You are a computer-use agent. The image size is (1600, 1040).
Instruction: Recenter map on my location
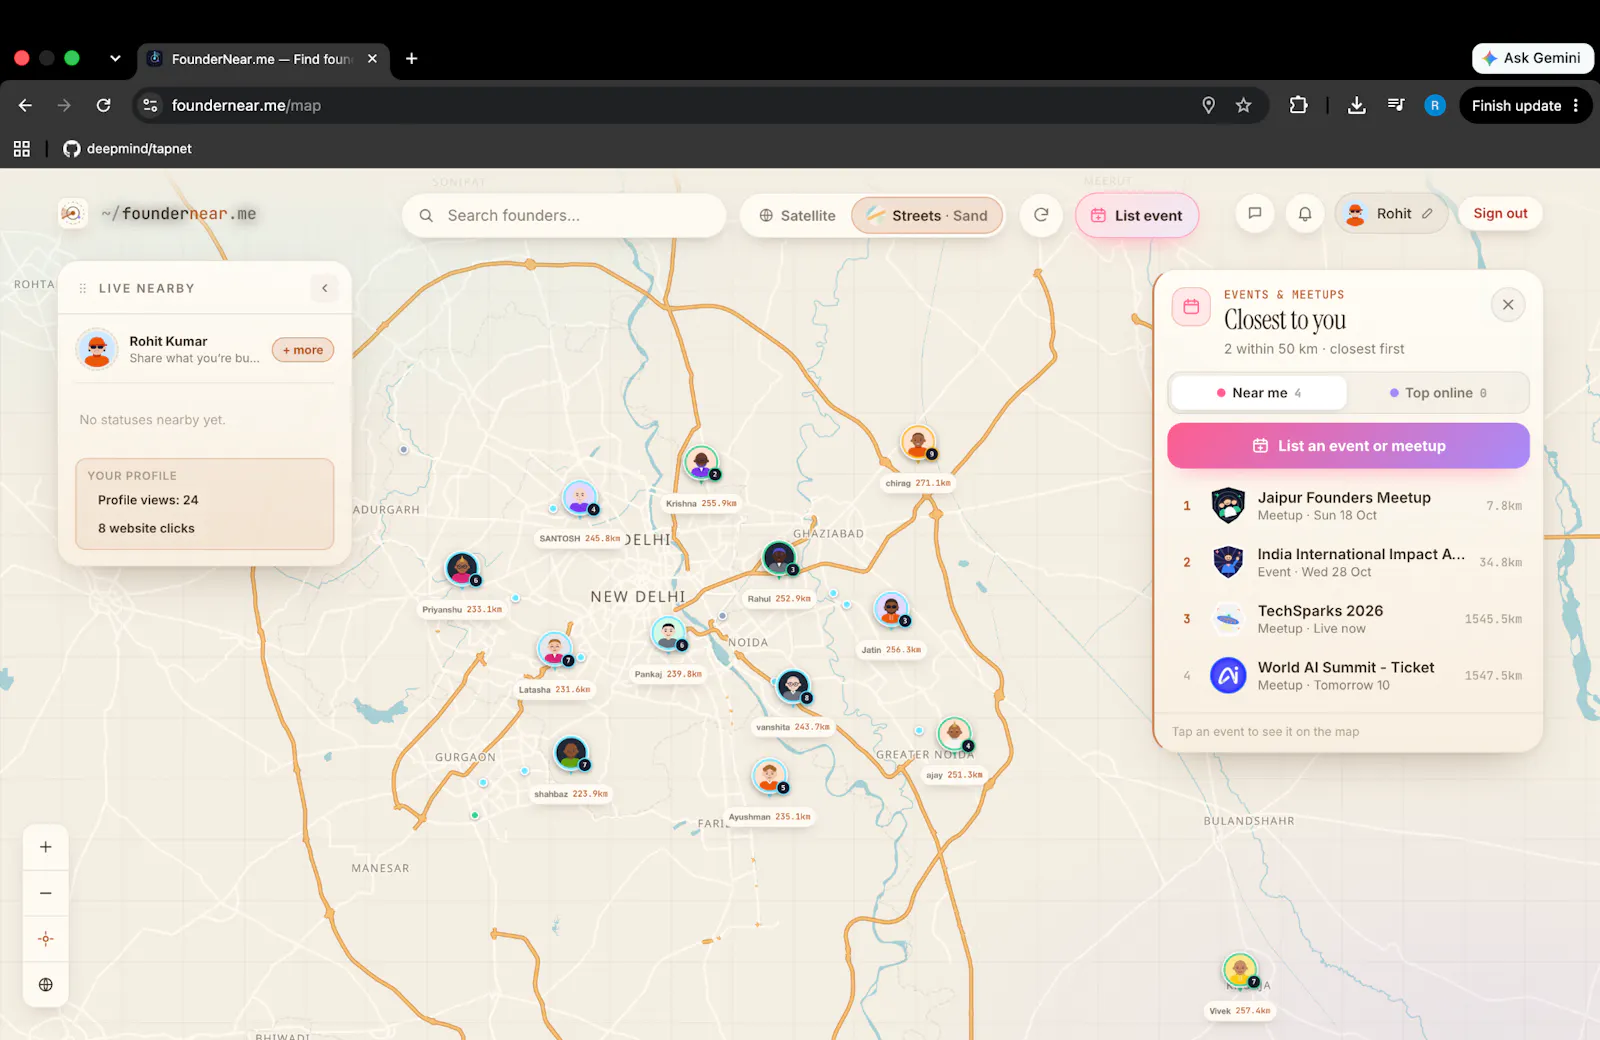click(x=46, y=939)
